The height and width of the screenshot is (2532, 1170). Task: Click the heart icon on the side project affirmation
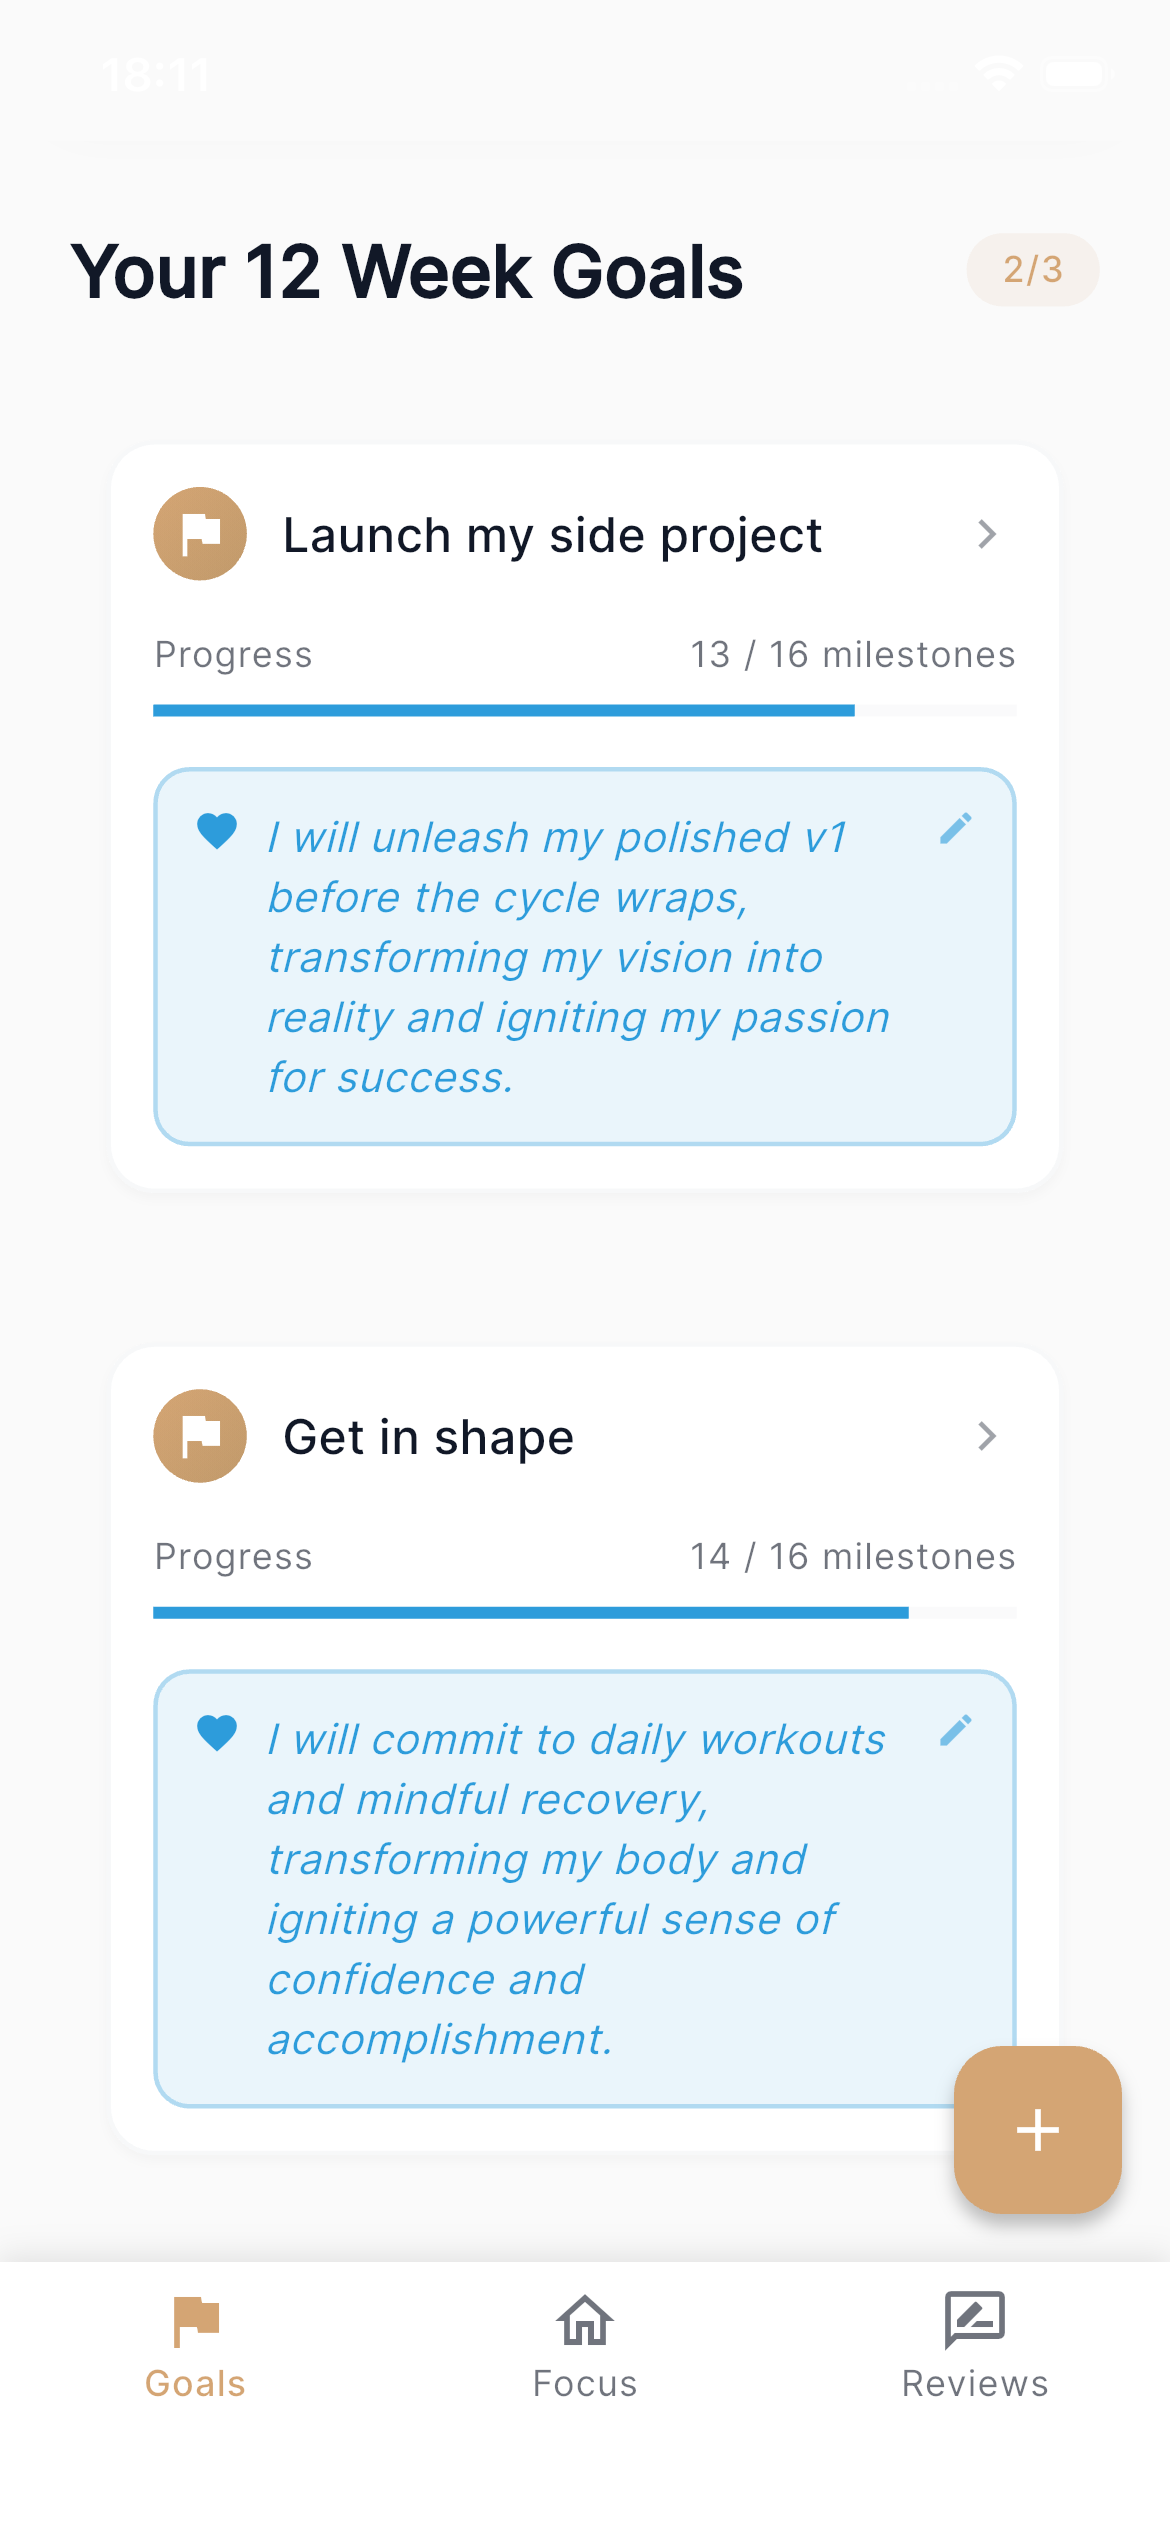(217, 832)
